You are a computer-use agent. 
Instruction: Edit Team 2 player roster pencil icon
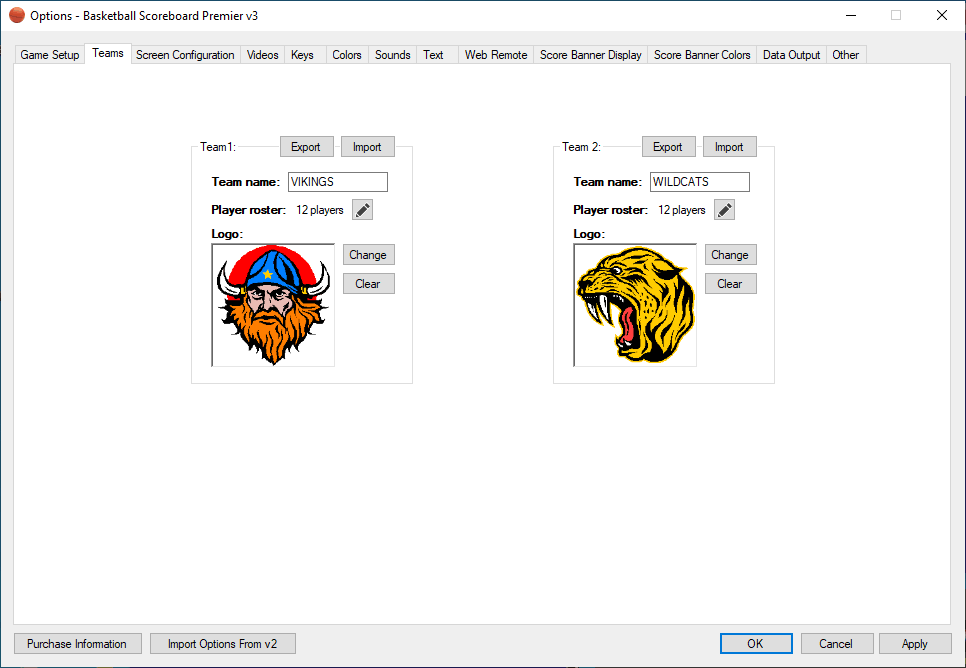point(724,210)
